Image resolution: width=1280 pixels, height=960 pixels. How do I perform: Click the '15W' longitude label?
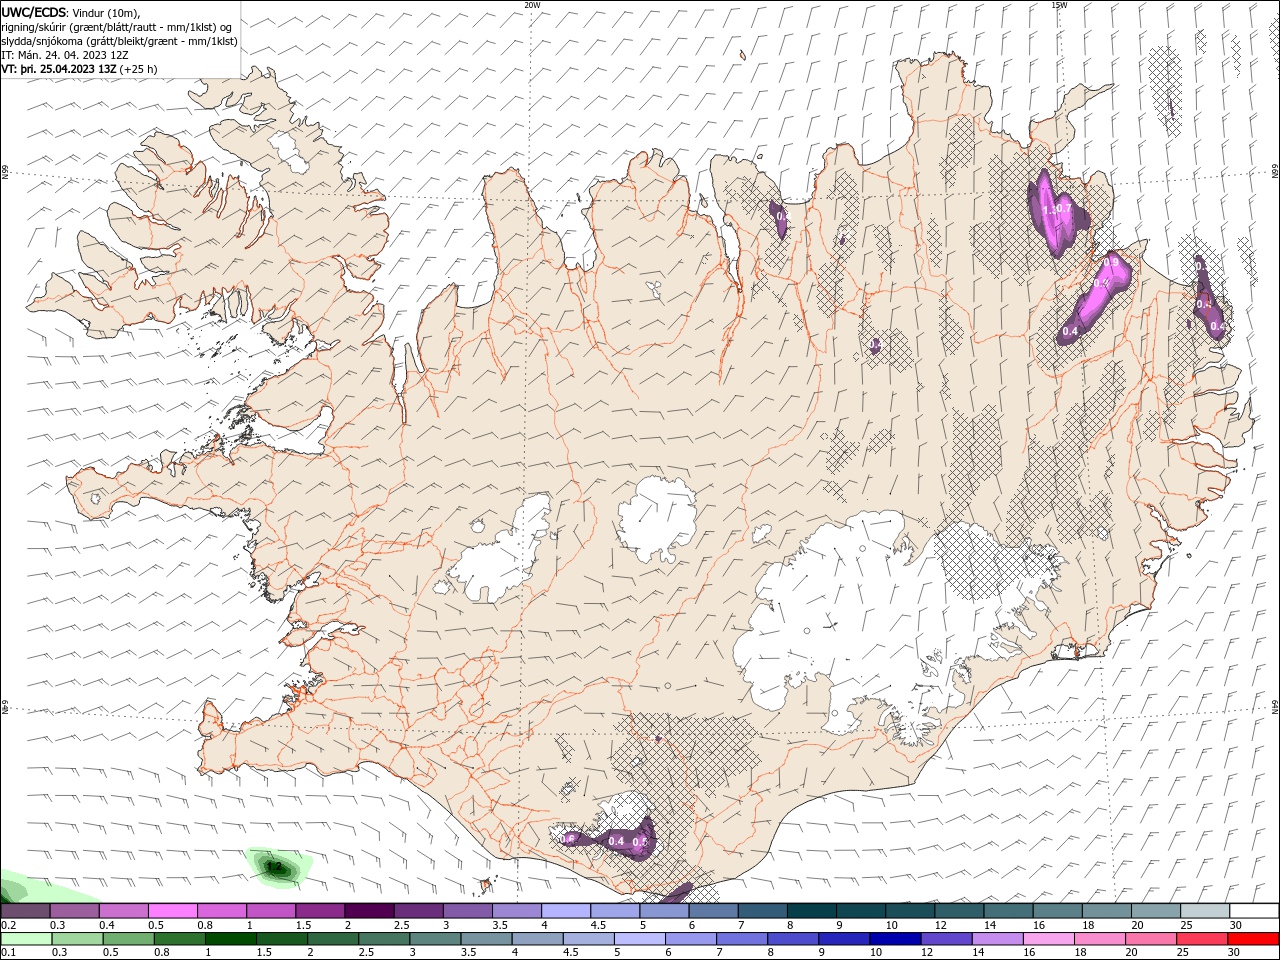pos(1058,5)
